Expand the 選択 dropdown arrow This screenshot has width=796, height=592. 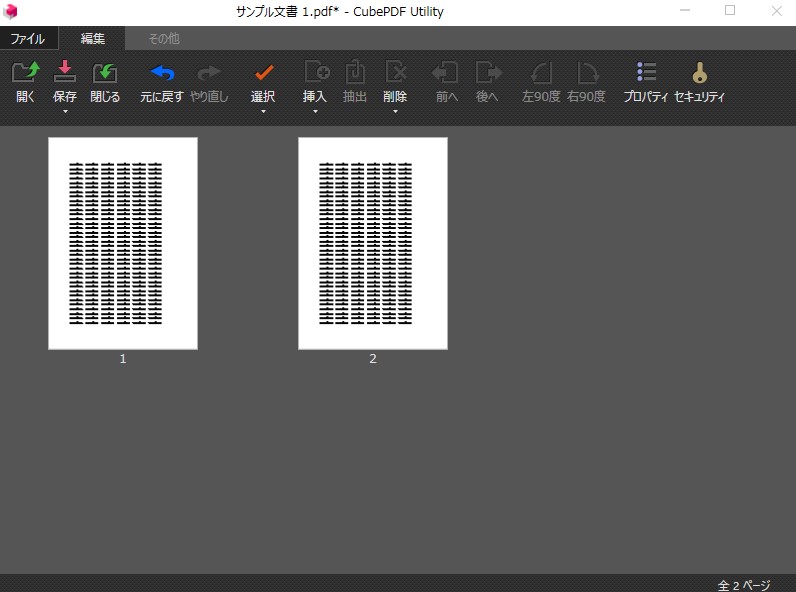pos(263,112)
